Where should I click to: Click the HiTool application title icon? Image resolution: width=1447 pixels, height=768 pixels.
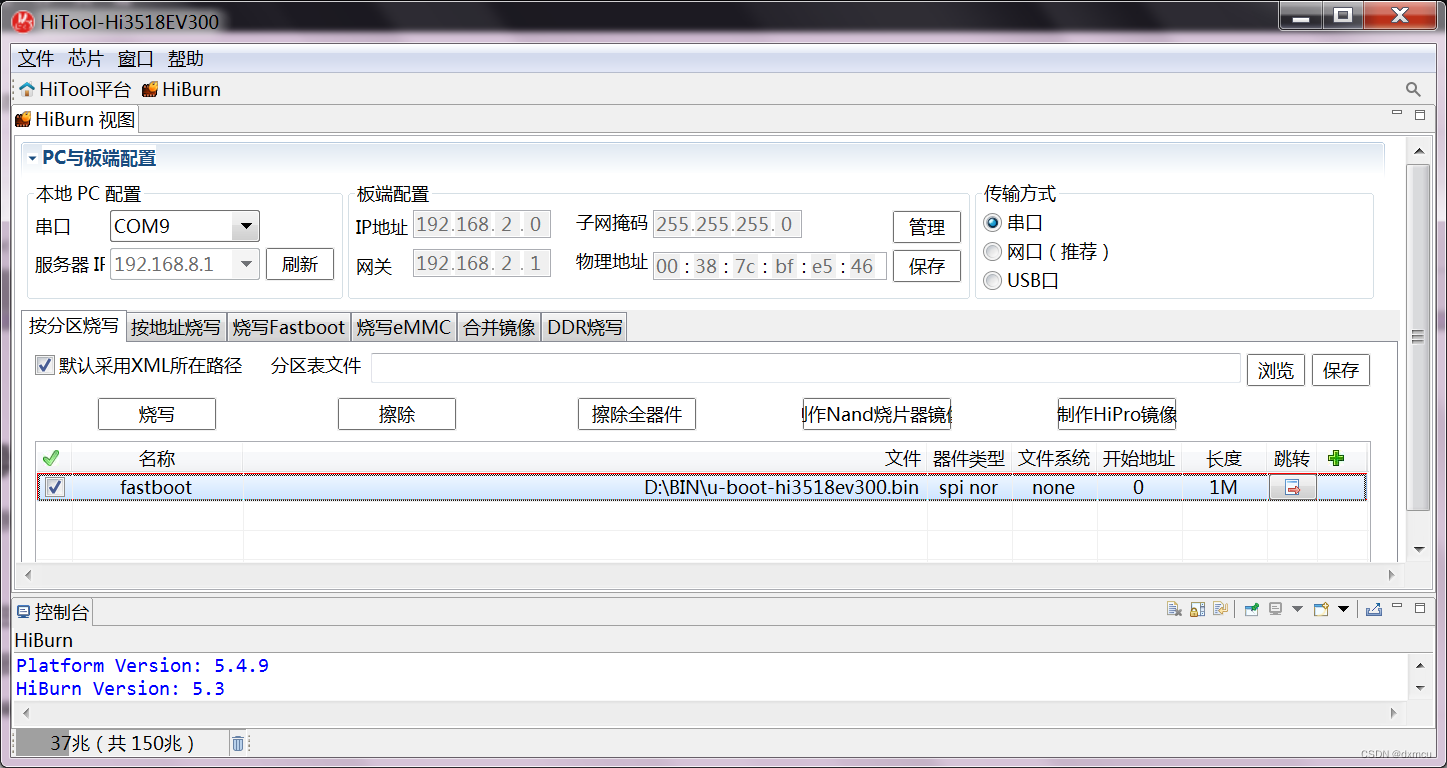coord(22,20)
